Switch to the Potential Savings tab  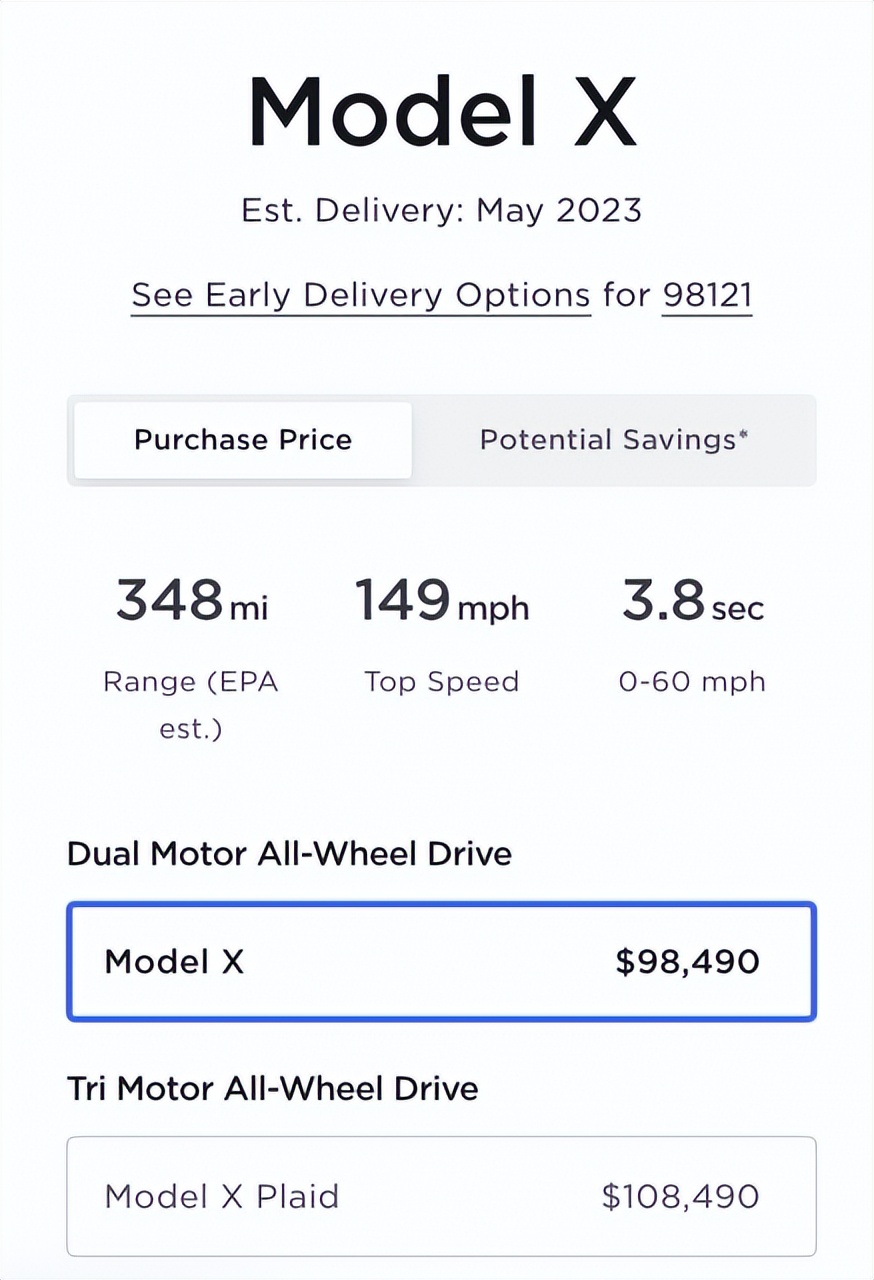(613, 440)
